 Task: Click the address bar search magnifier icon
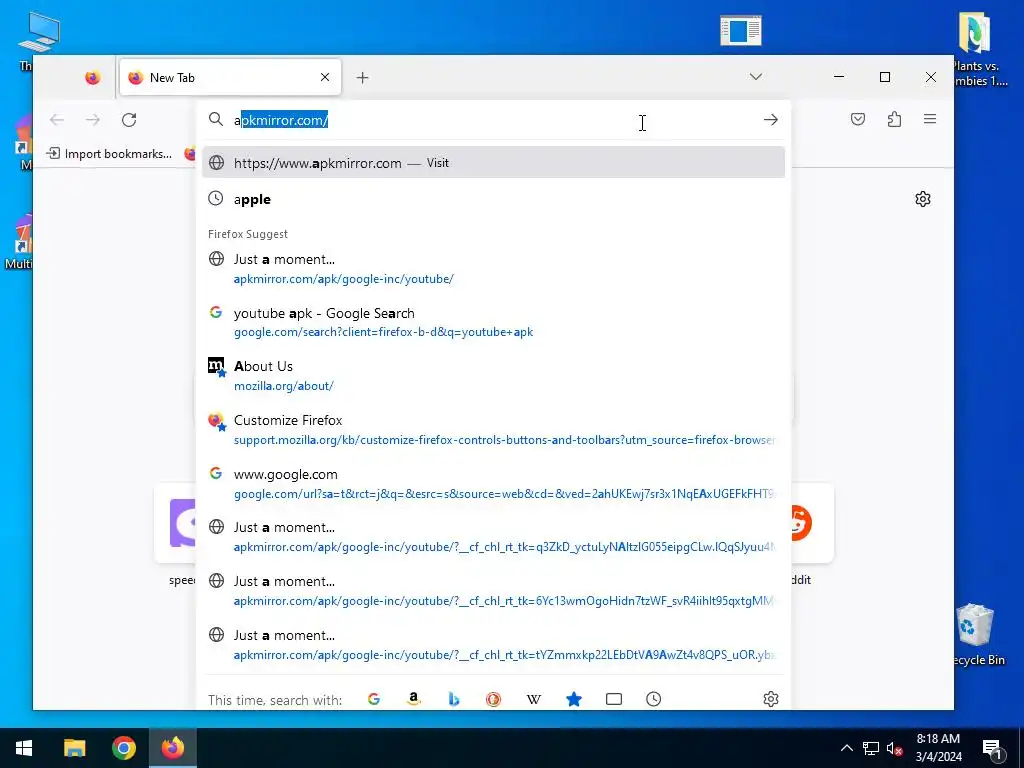point(216,120)
